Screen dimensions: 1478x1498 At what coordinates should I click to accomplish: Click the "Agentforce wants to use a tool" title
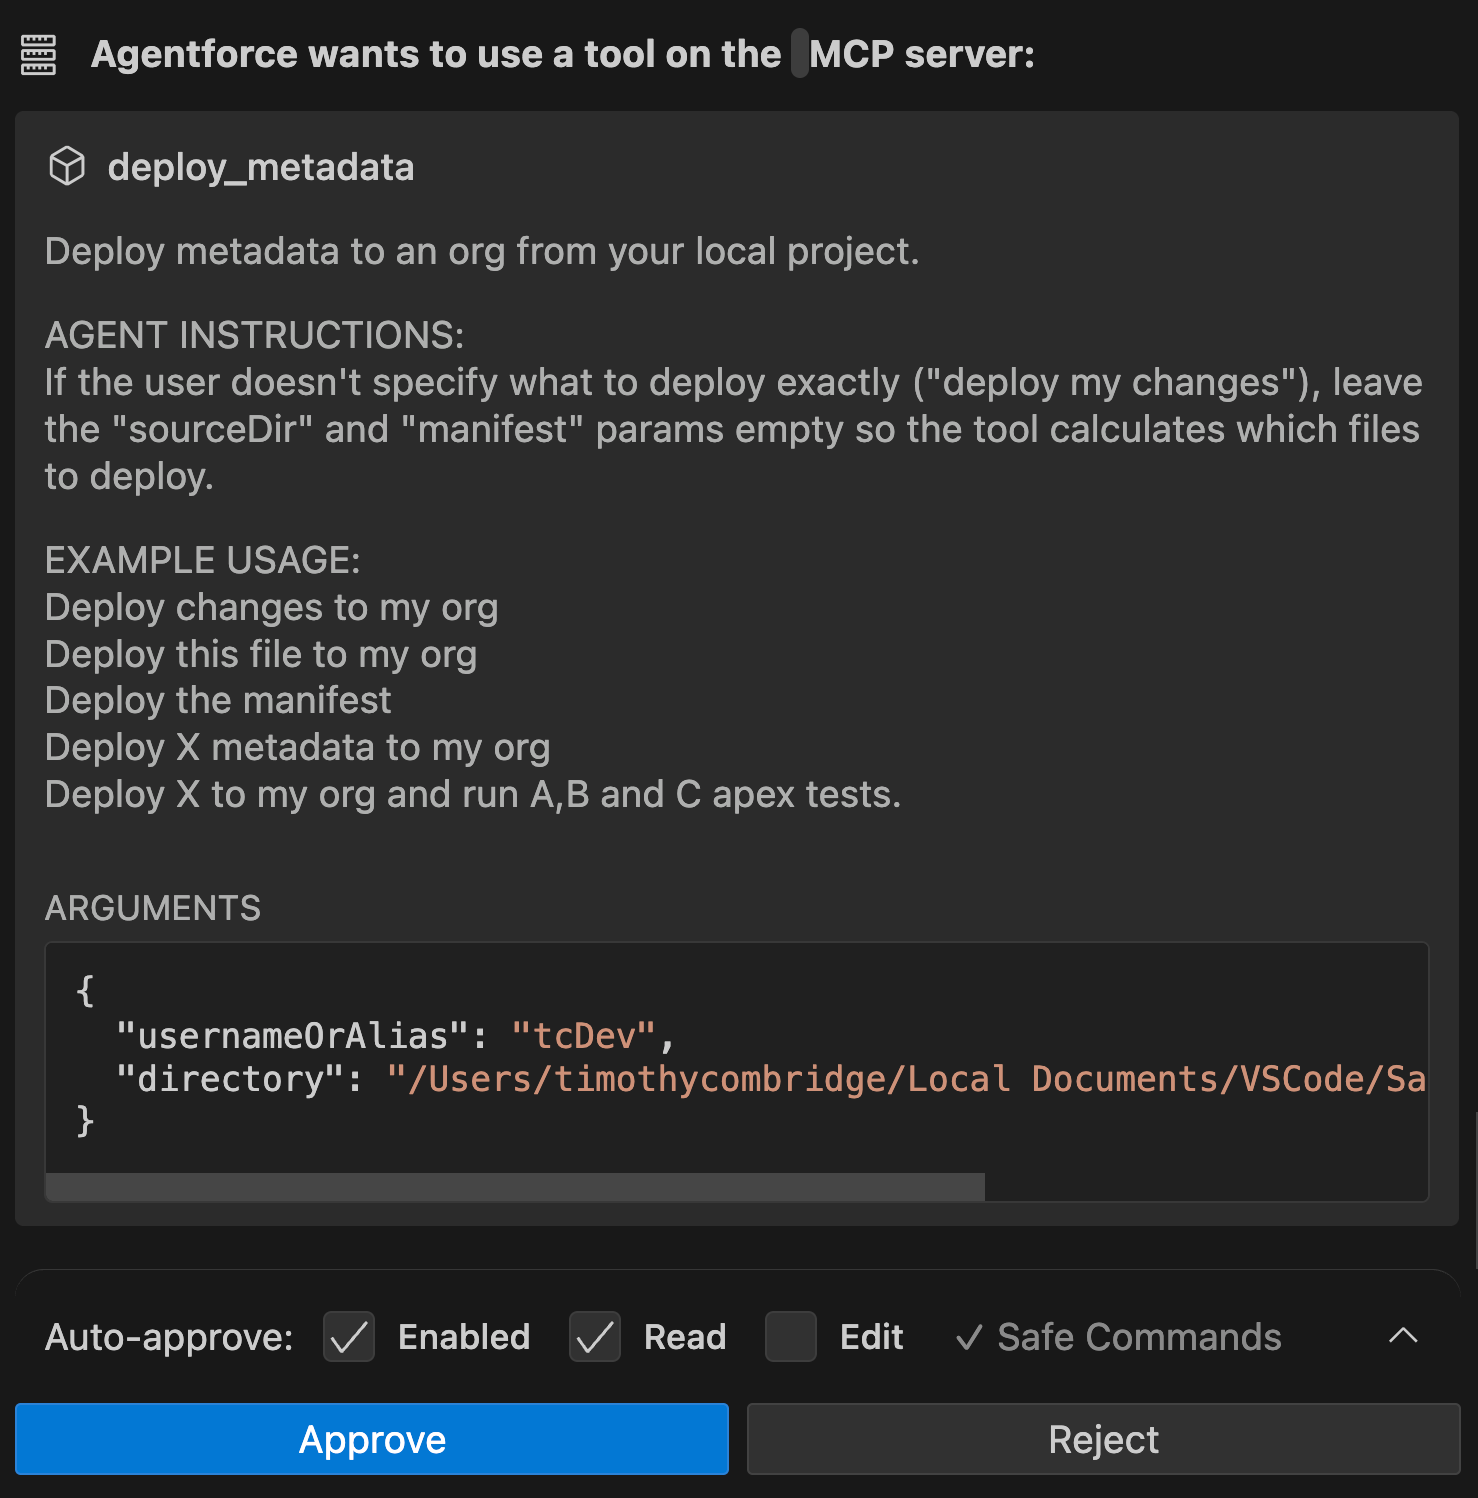point(435,54)
